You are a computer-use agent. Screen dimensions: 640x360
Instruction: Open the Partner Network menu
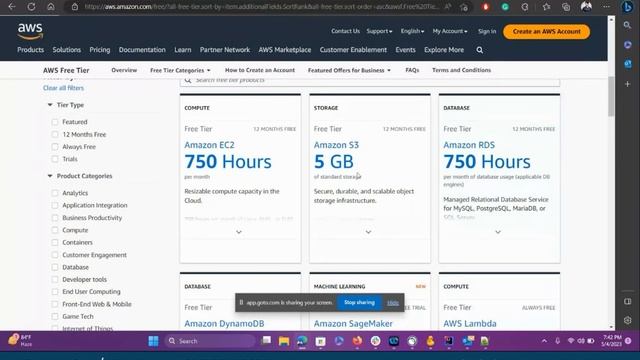pos(224,50)
